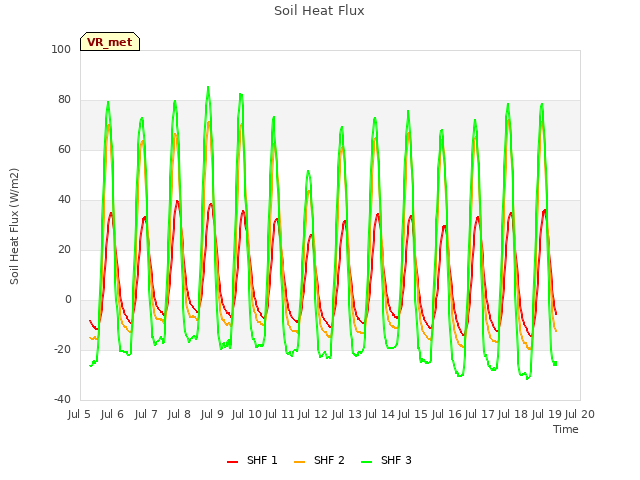Toggle the SHF 1 legend entry
The image size is (640, 480).
coord(252,460)
